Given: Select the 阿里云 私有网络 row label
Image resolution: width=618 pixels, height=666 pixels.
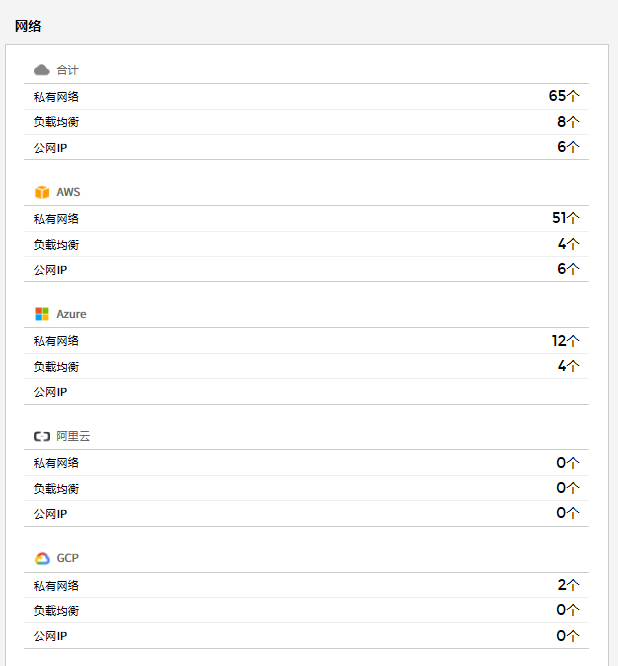Looking at the screenshot, I should pyautogui.click(x=56, y=463).
